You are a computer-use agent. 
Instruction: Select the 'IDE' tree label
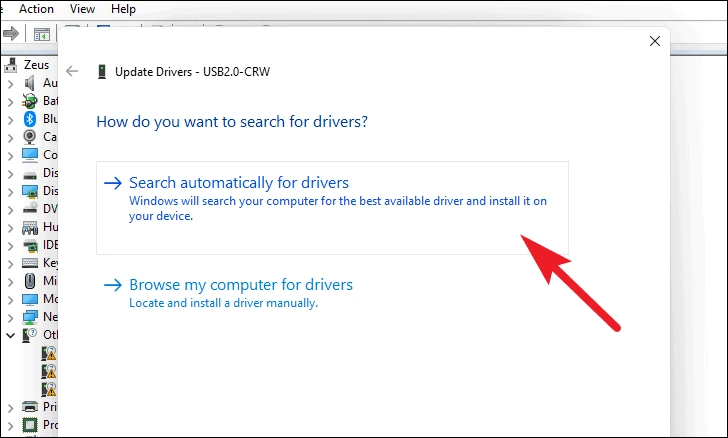click(50, 245)
